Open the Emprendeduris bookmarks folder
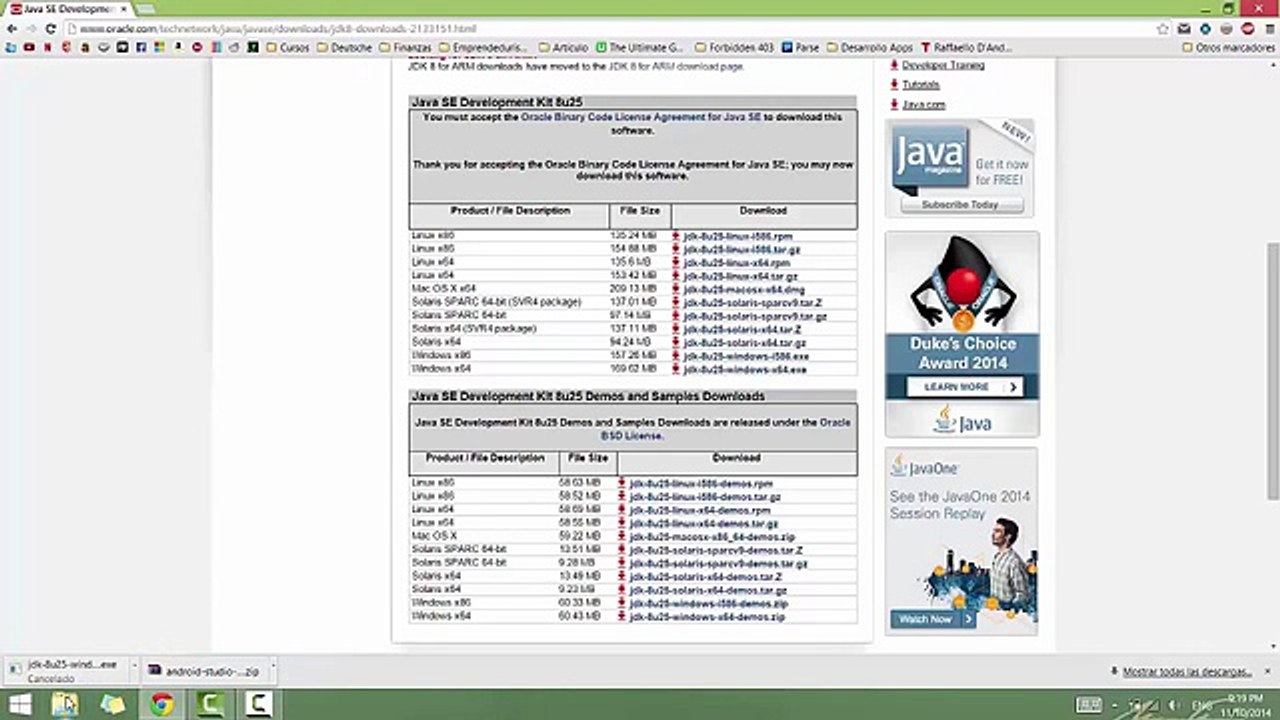Viewport: 1280px width, 720px height. point(485,47)
